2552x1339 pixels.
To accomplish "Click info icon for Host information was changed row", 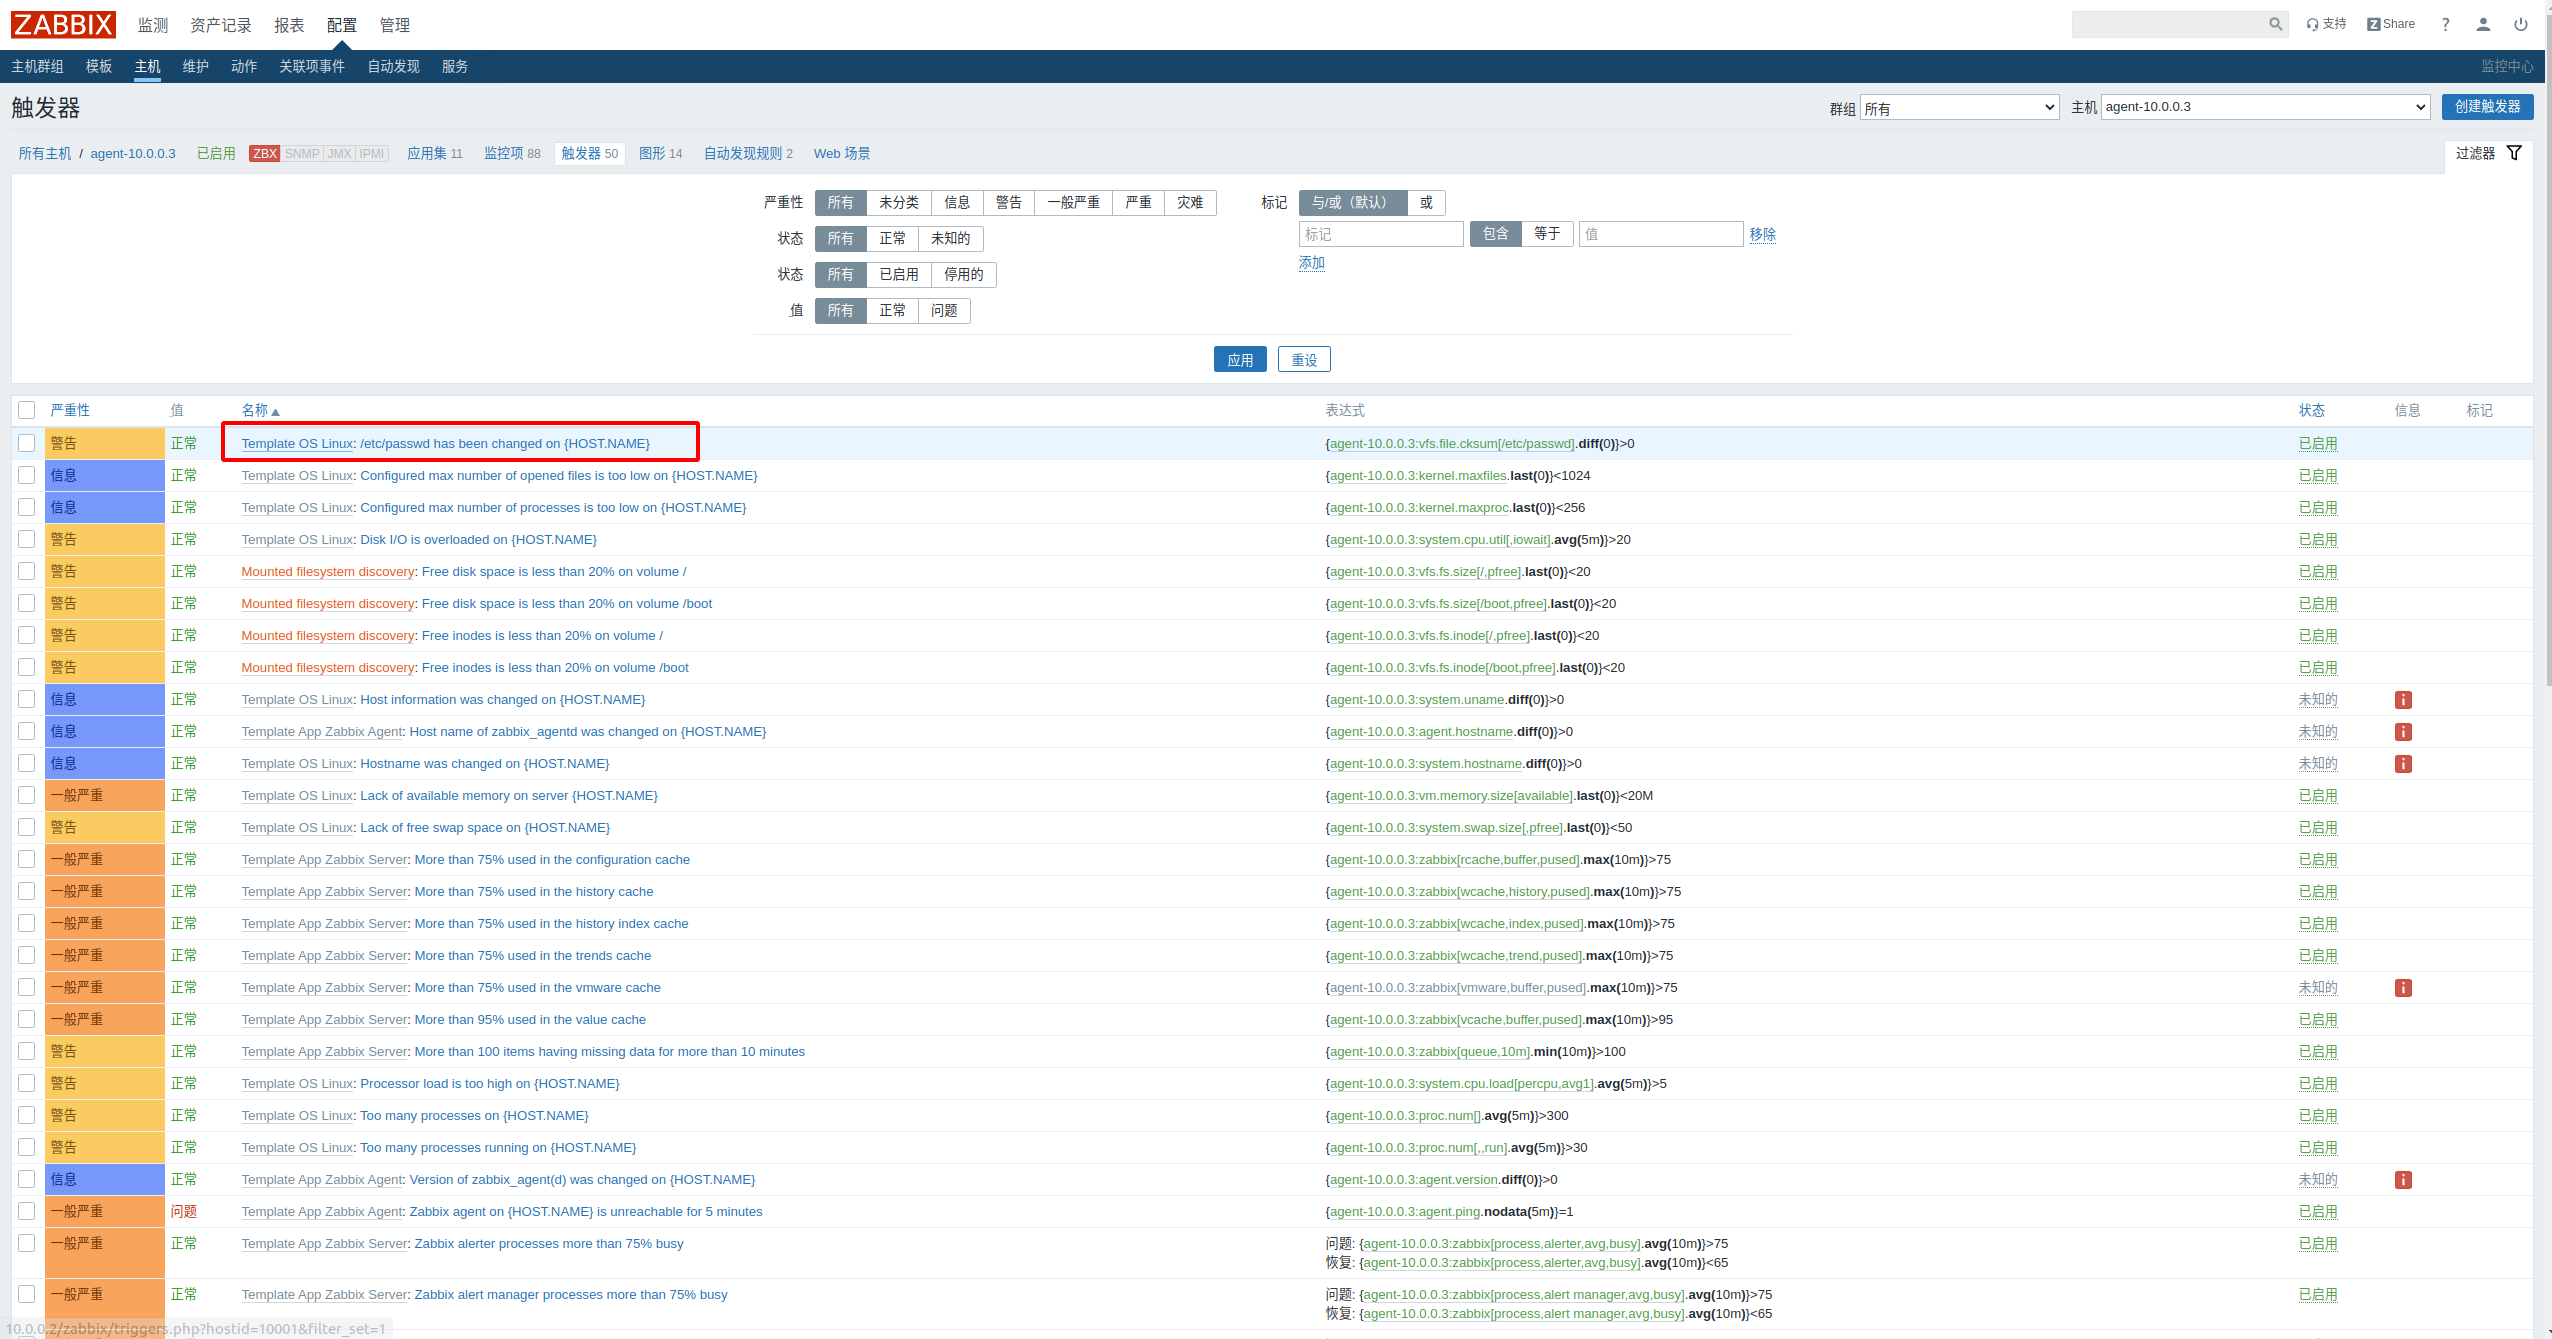I will (x=2403, y=700).
